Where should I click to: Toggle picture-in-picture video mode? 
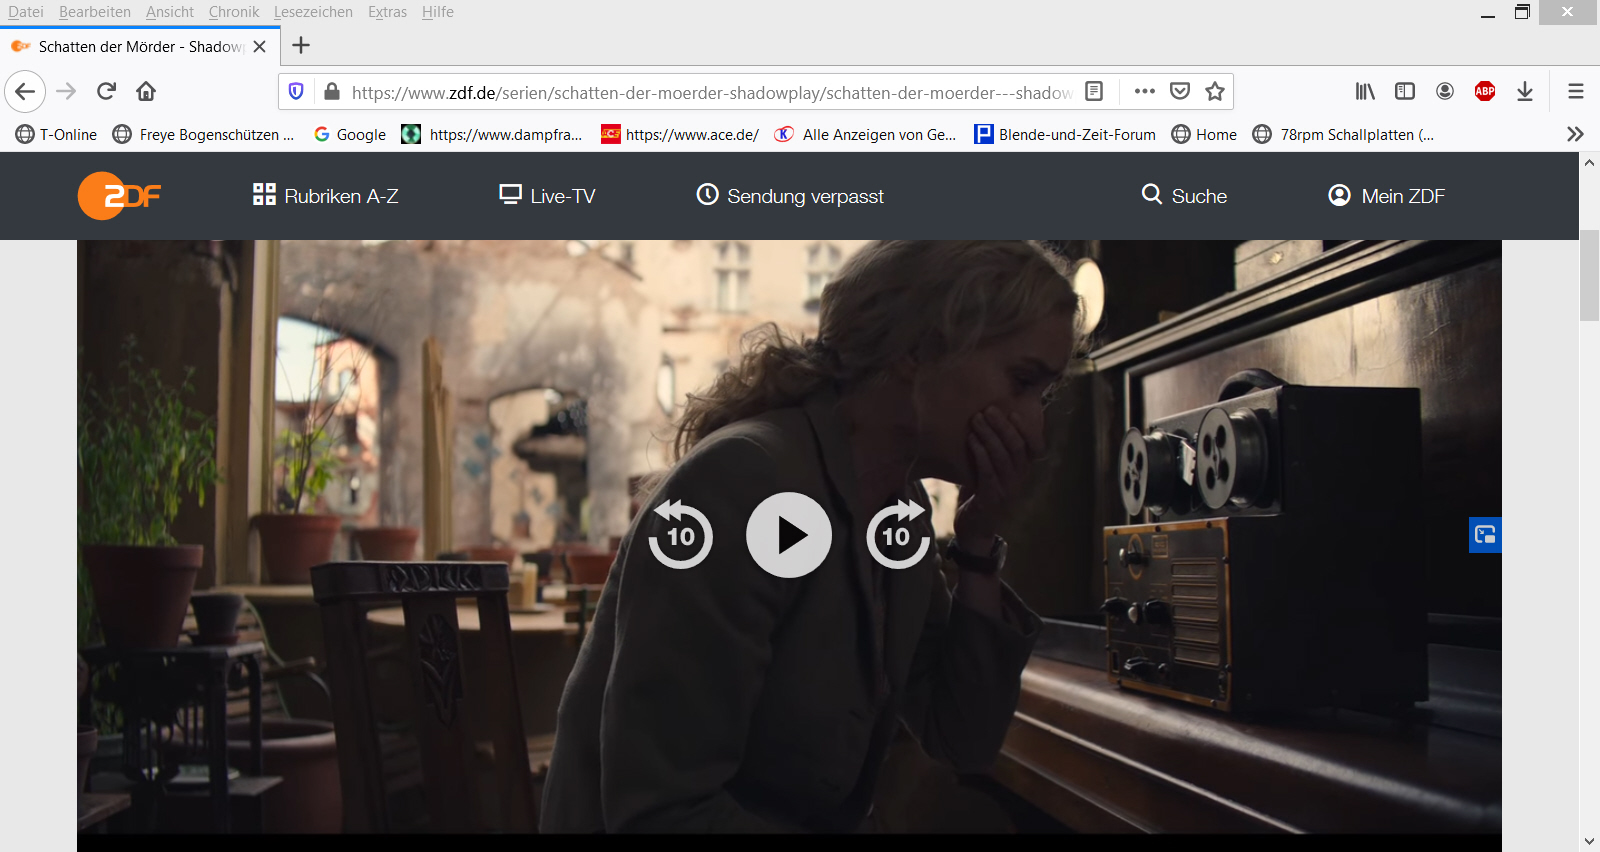pyautogui.click(x=1485, y=535)
